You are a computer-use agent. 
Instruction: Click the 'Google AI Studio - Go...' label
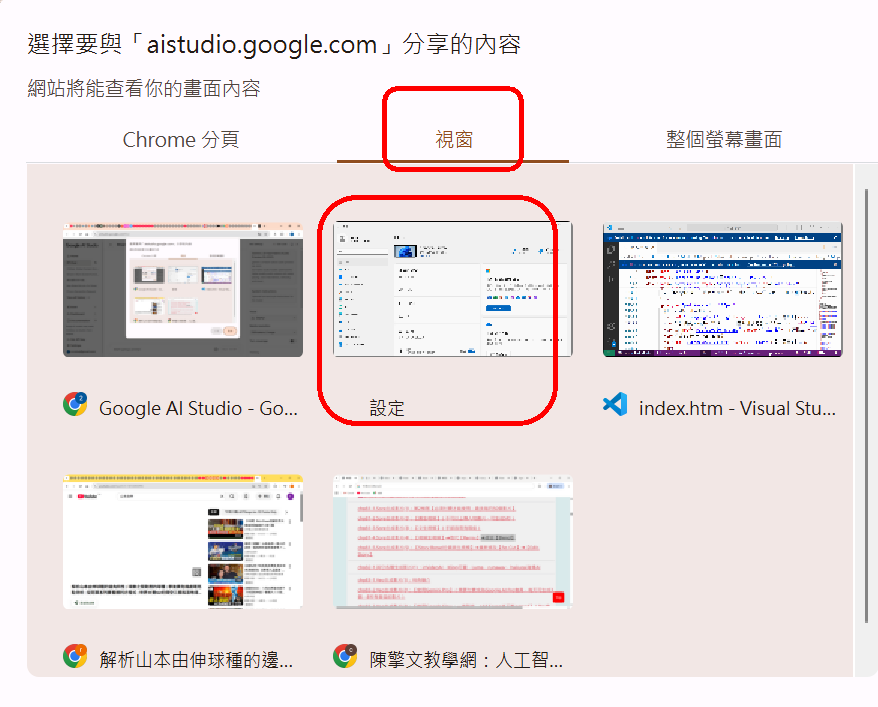pyautogui.click(x=199, y=408)
